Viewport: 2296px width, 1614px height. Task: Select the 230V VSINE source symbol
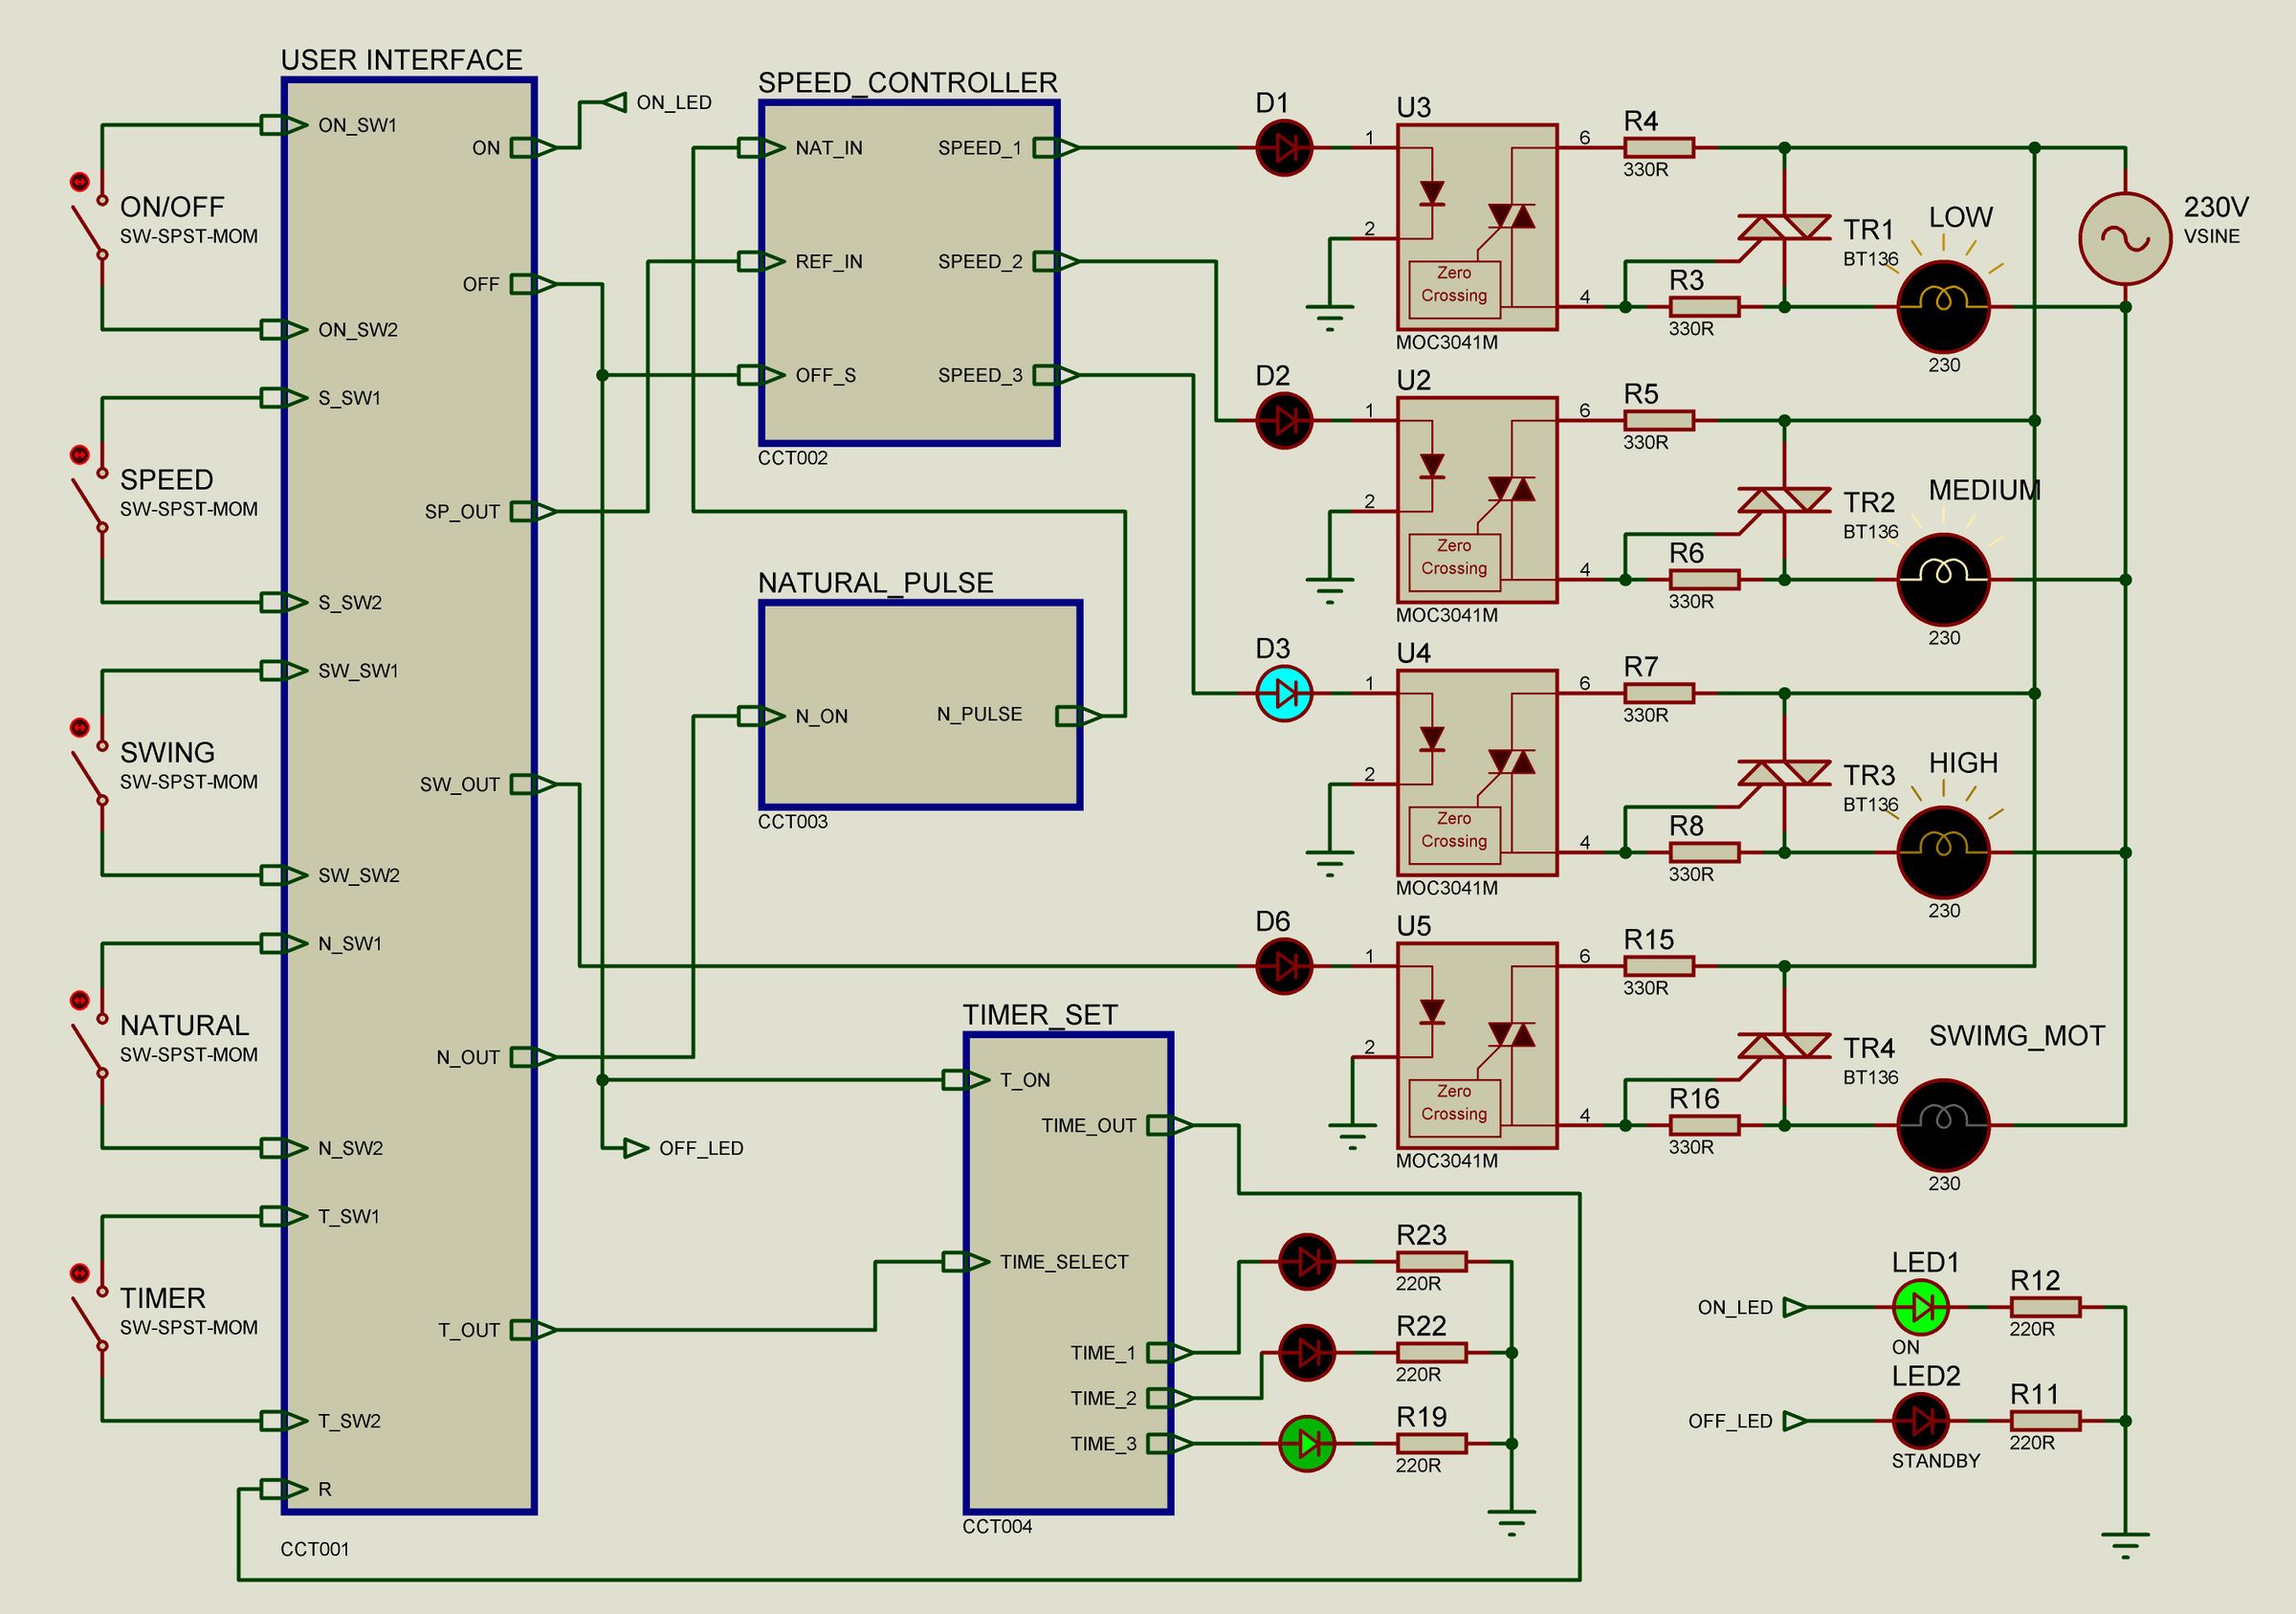click(2125, 239)
